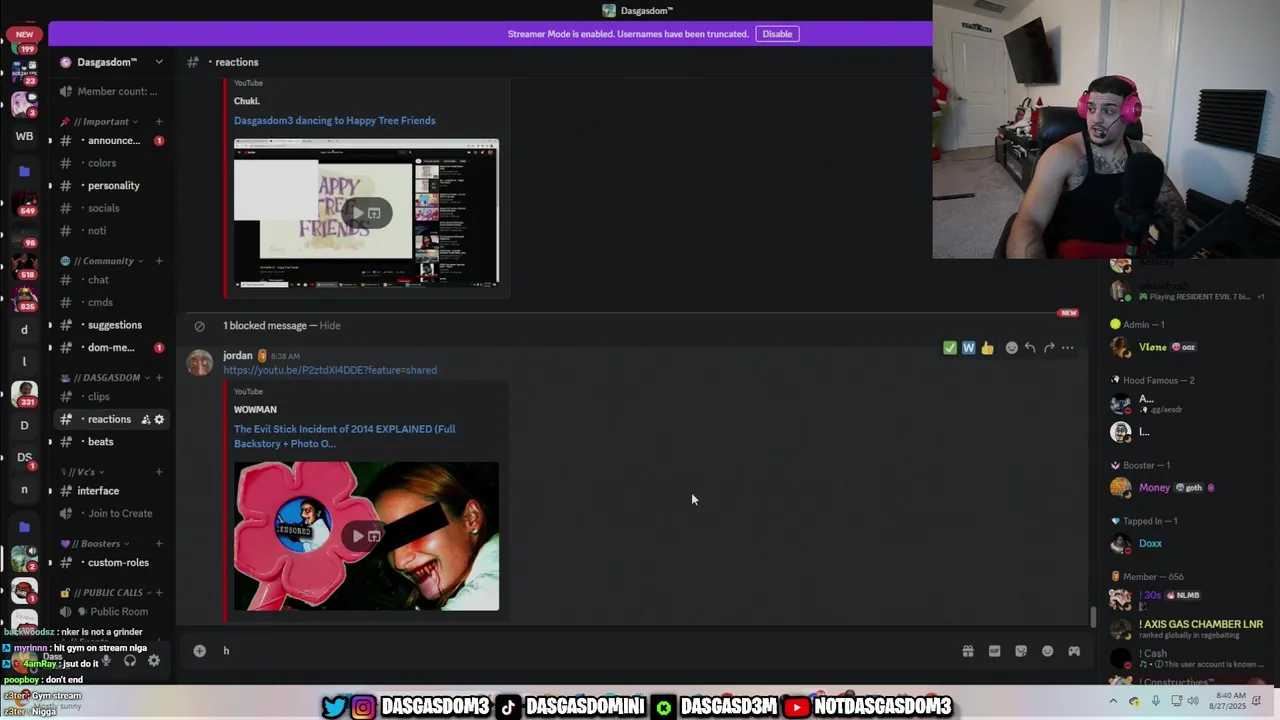Collapse the Boosters channel category

(95, 544)
